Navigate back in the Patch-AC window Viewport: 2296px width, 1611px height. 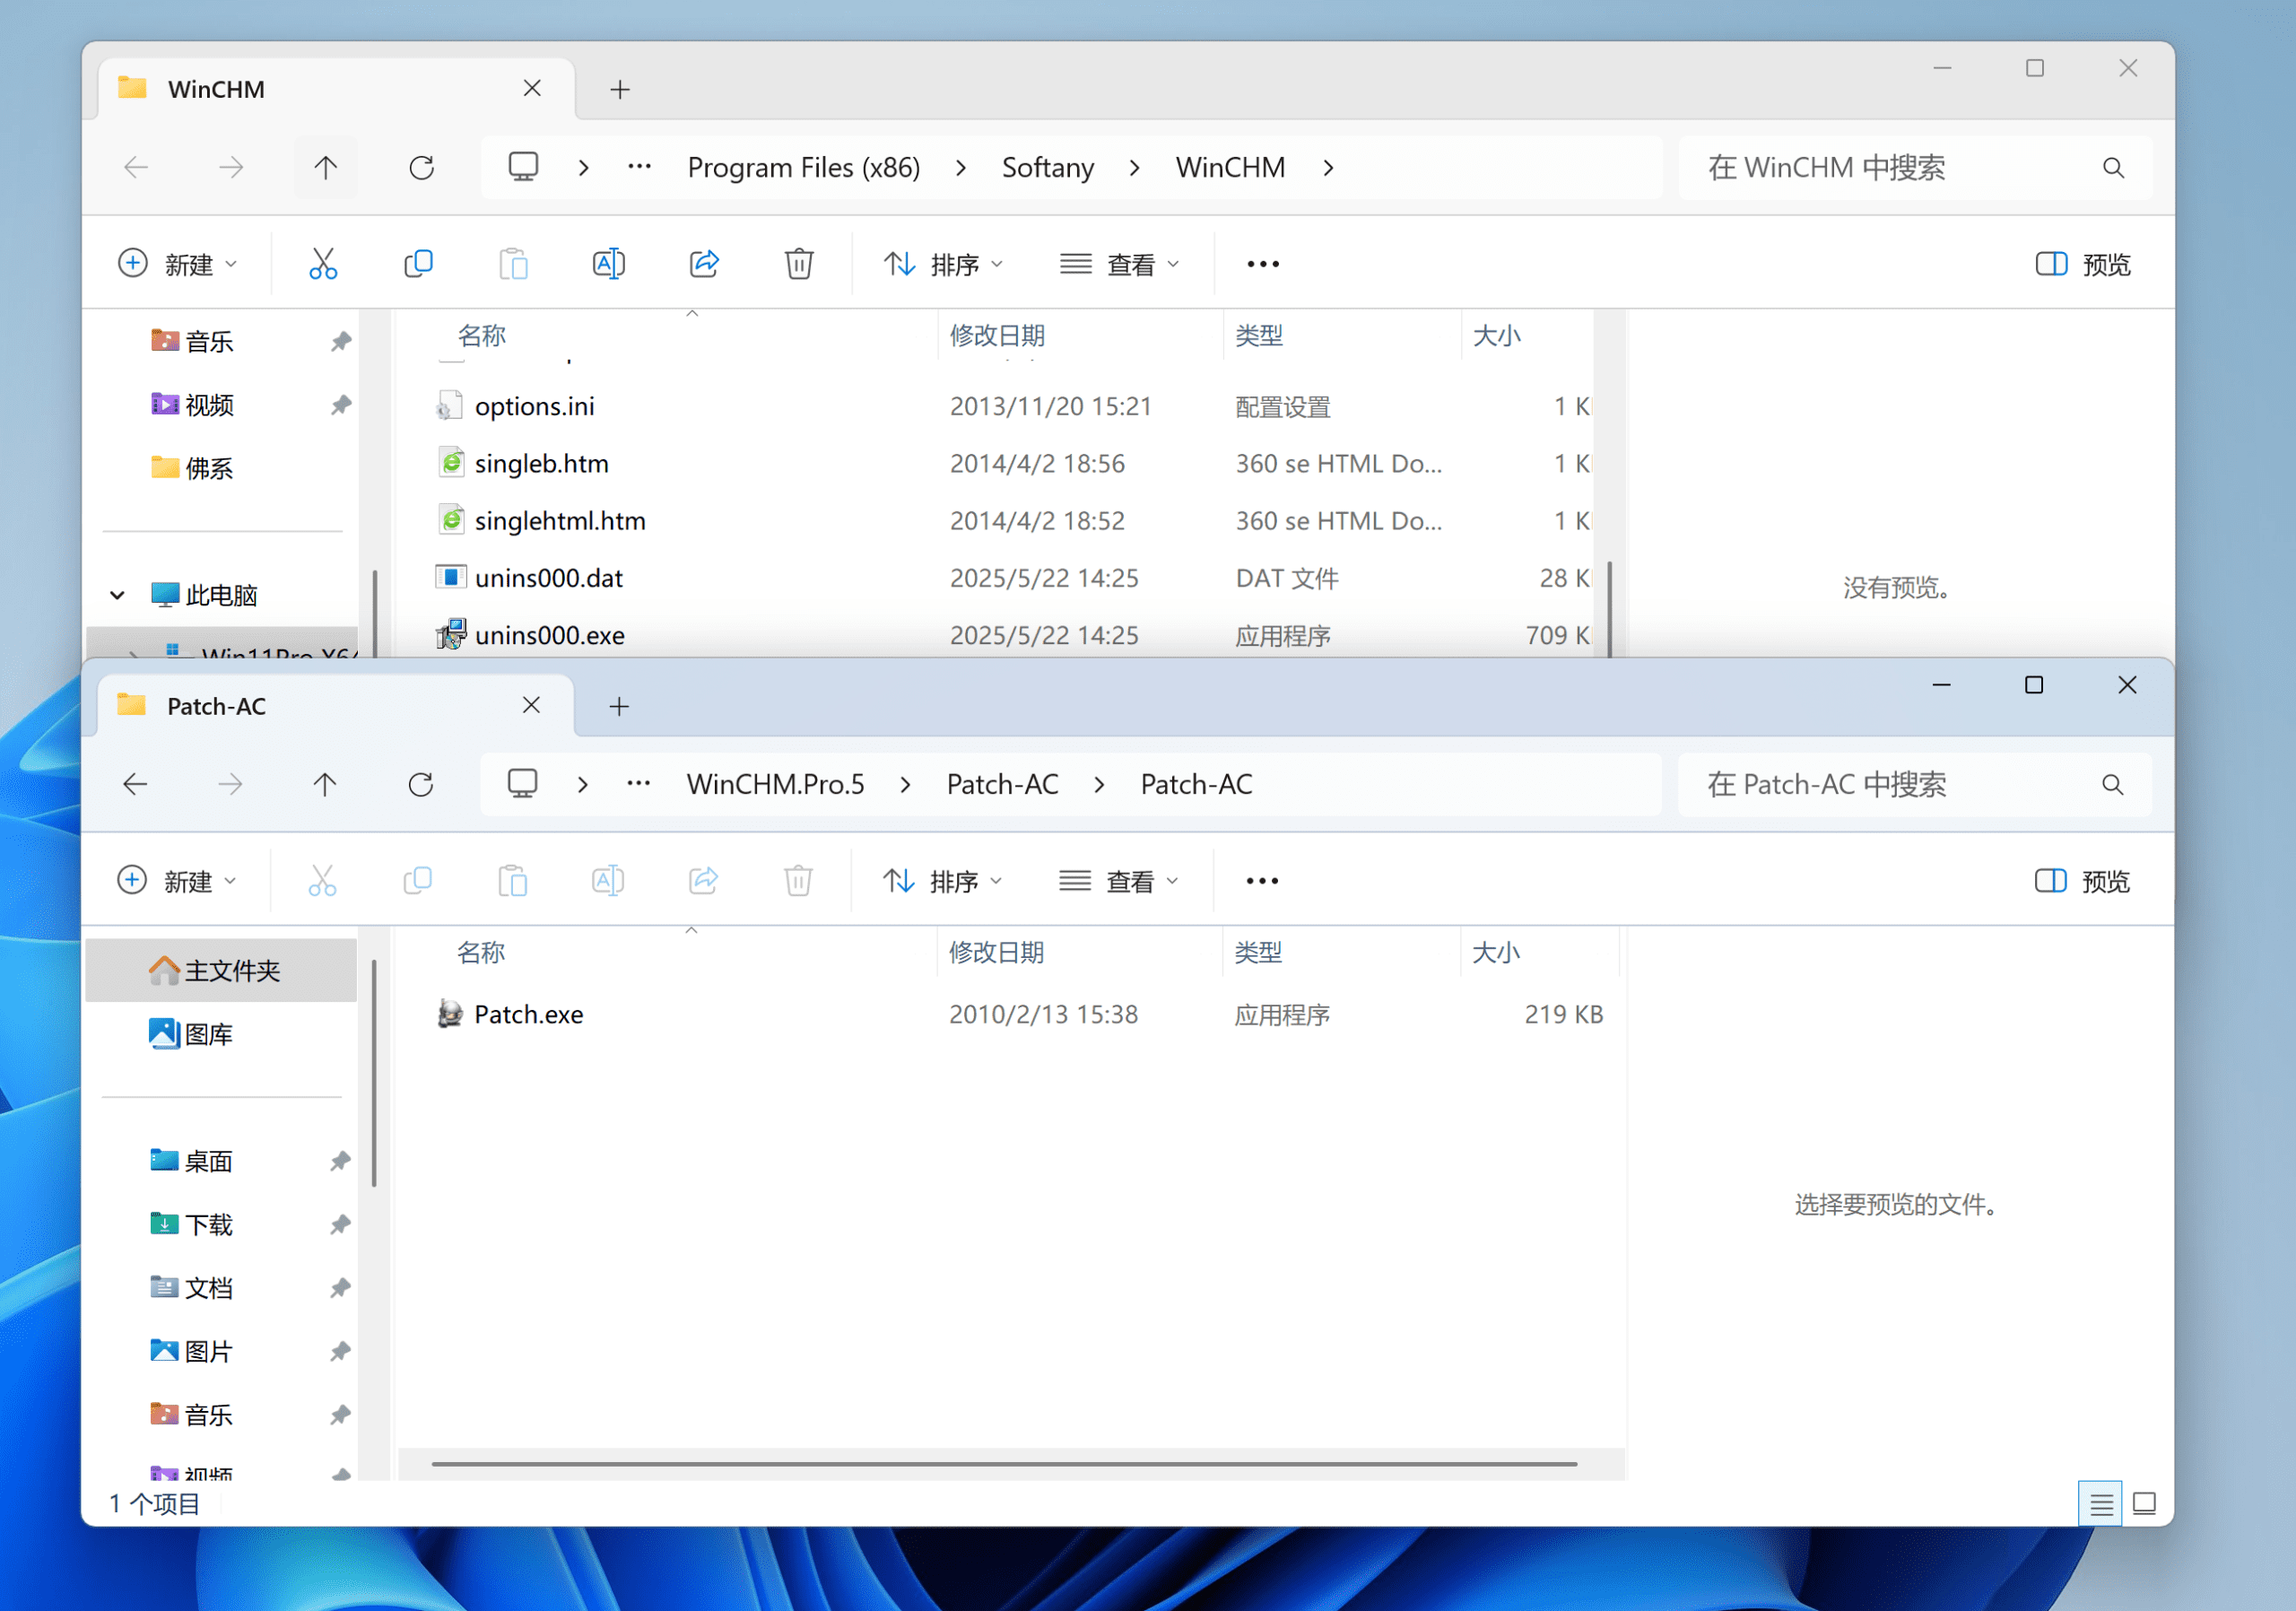pyautogui.click(x=136, y=785)
